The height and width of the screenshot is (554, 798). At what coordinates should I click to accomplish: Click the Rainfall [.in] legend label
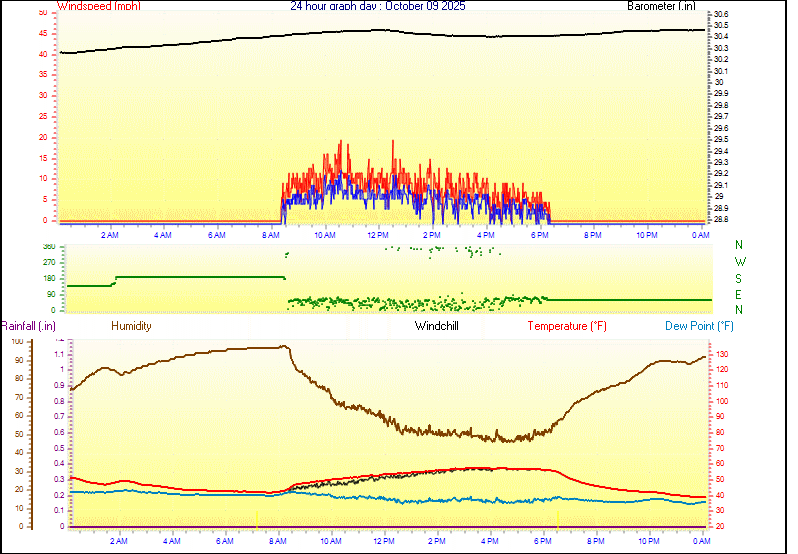(x=28, y=326)
